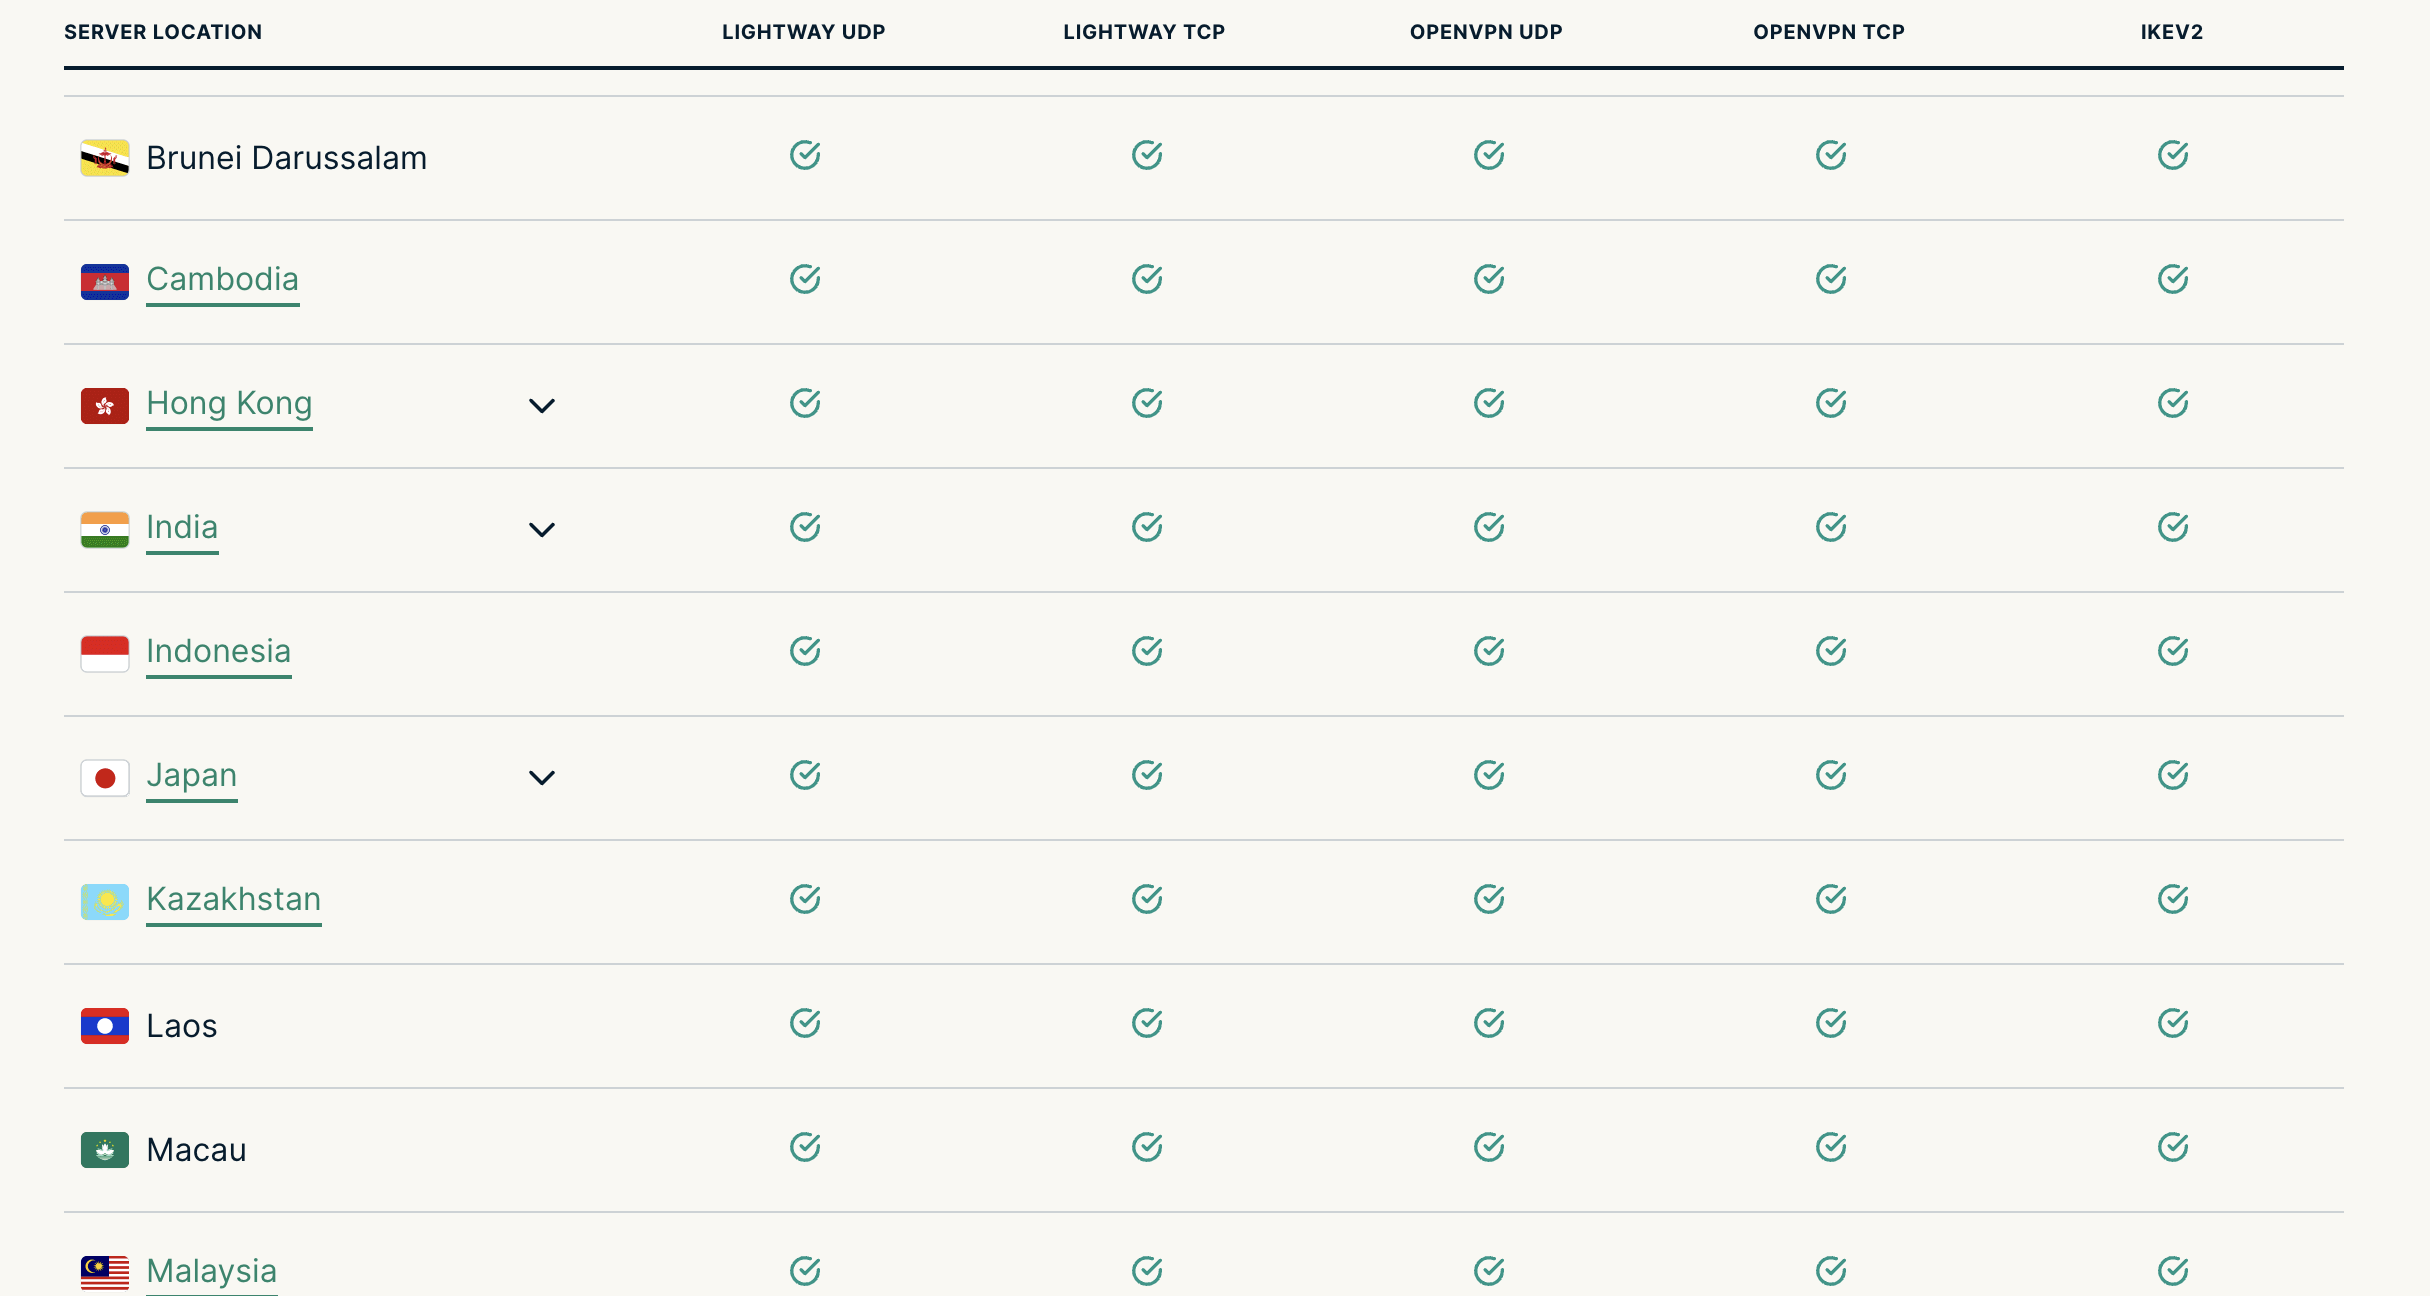This screenshot has height=1296, width=2430.
Task: Click the Hong Kong flag icon
Action: tap(105, 406)
